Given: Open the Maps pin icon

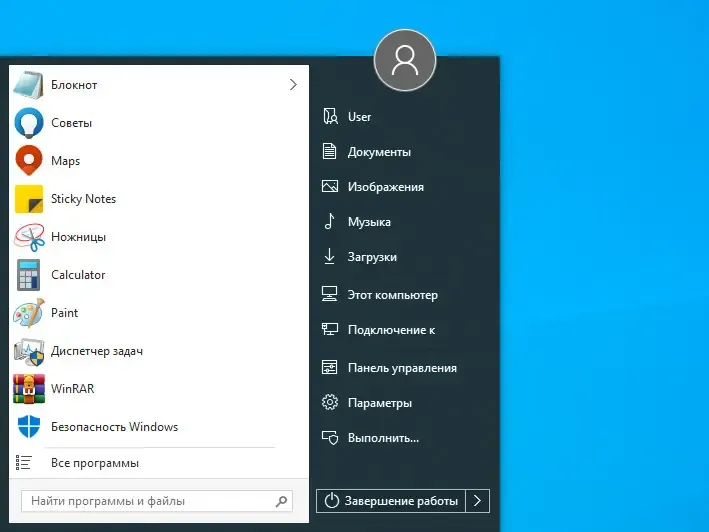Looking at the screenshot, I should [x=29, y=160].
